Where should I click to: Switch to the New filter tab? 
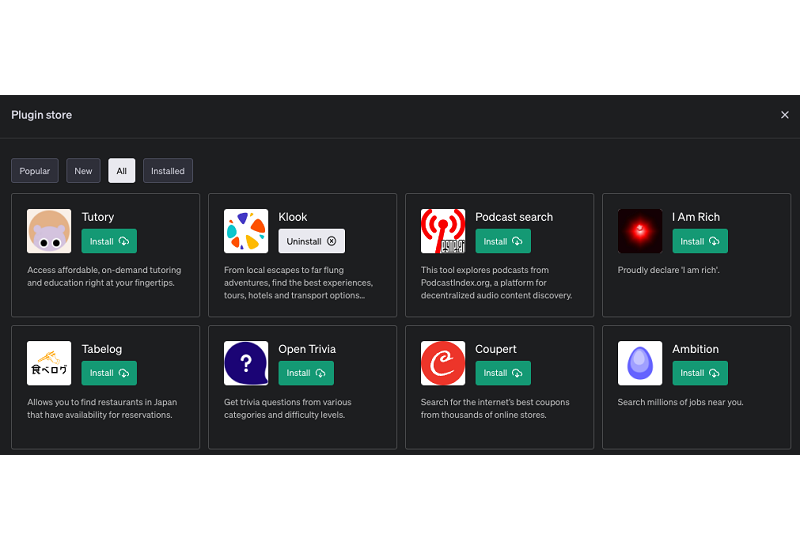(x=83, y=170)
